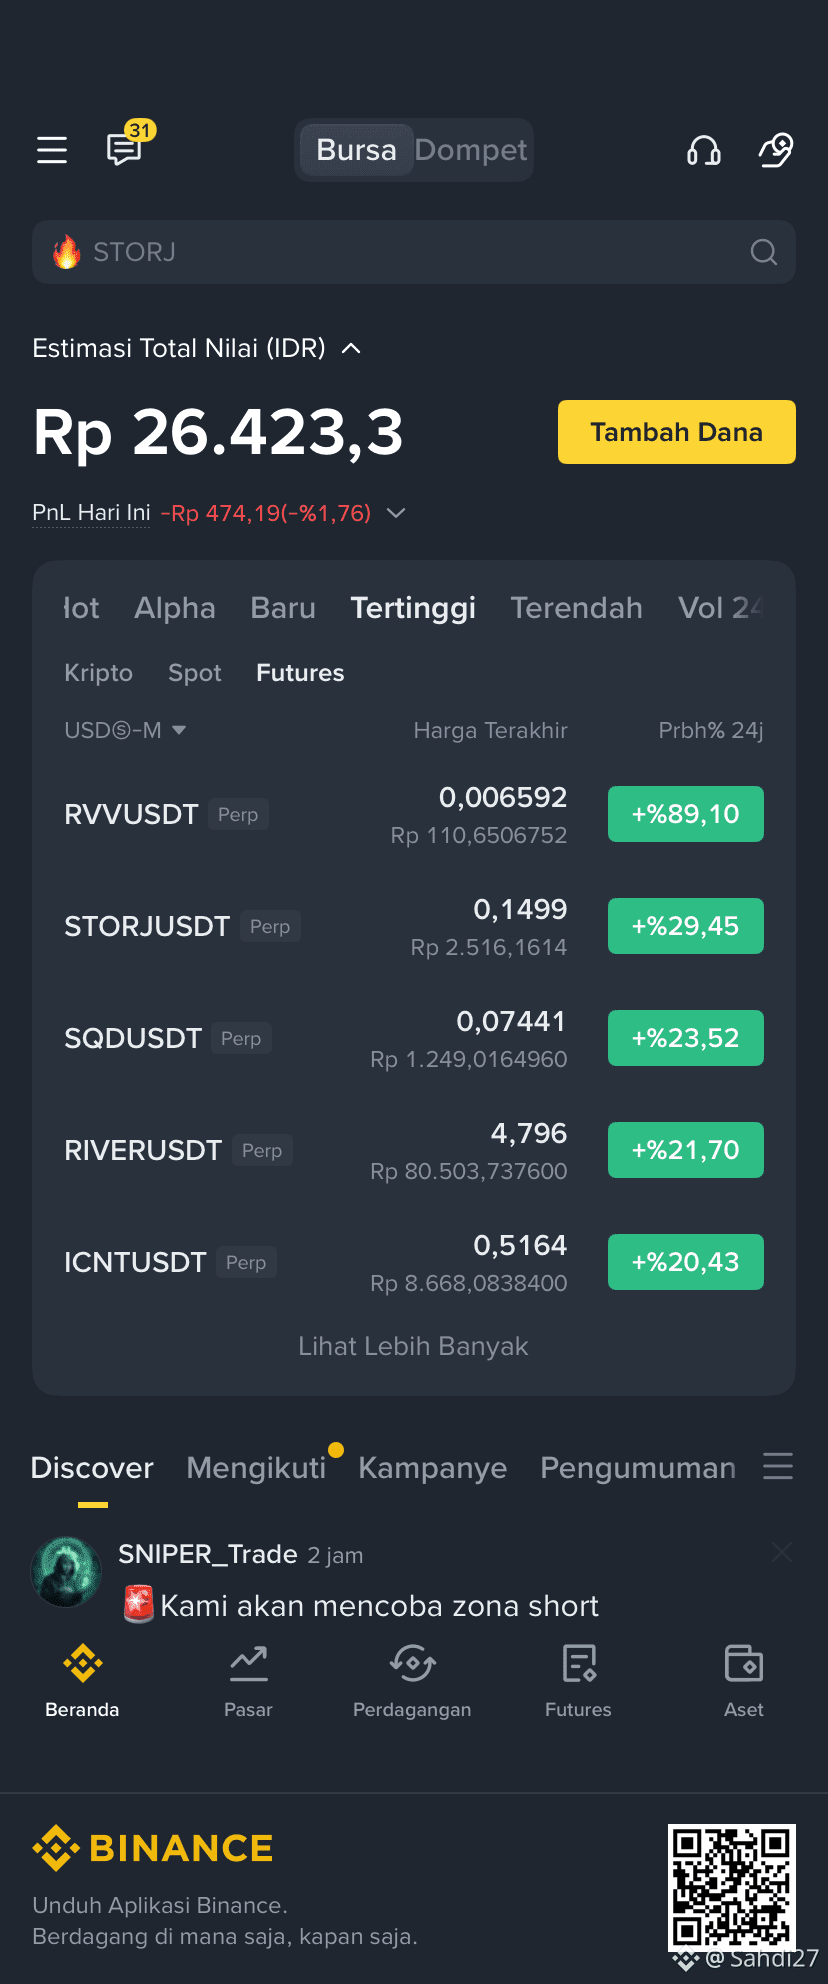Open Aset wallet in bottom navigation

pos(744,1681)
